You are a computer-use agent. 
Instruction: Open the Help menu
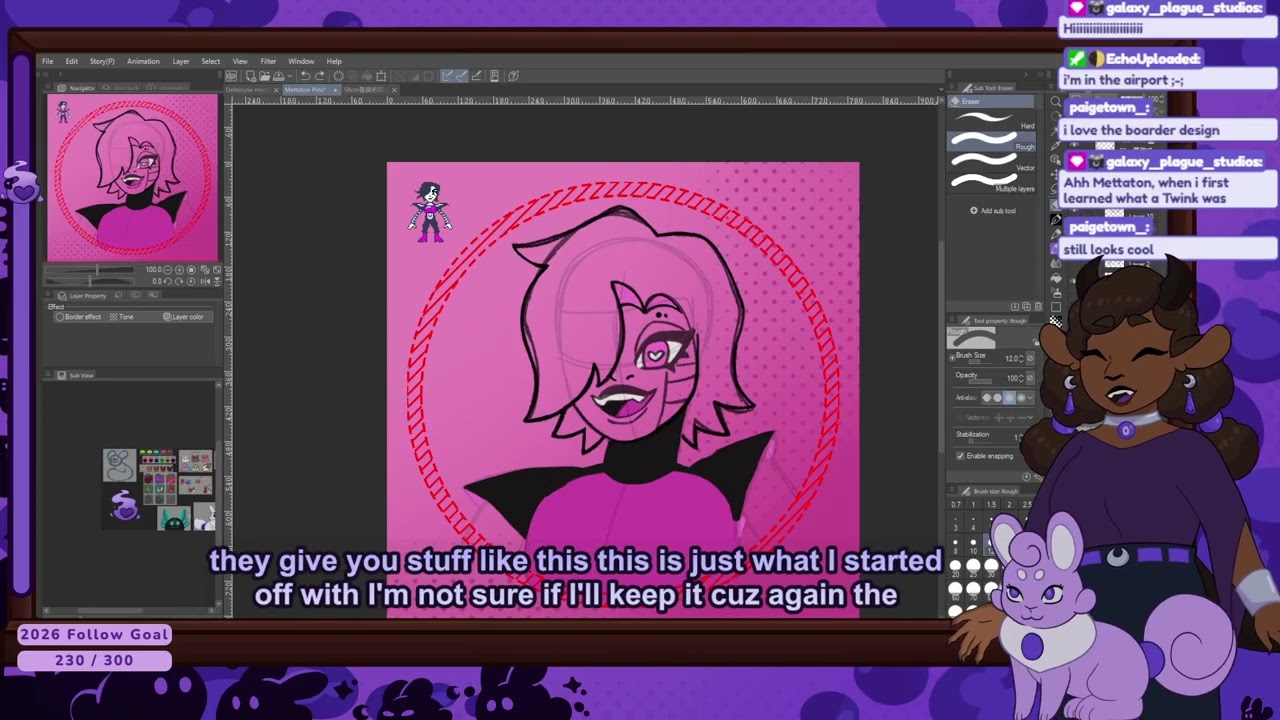[x=334, y=61]
